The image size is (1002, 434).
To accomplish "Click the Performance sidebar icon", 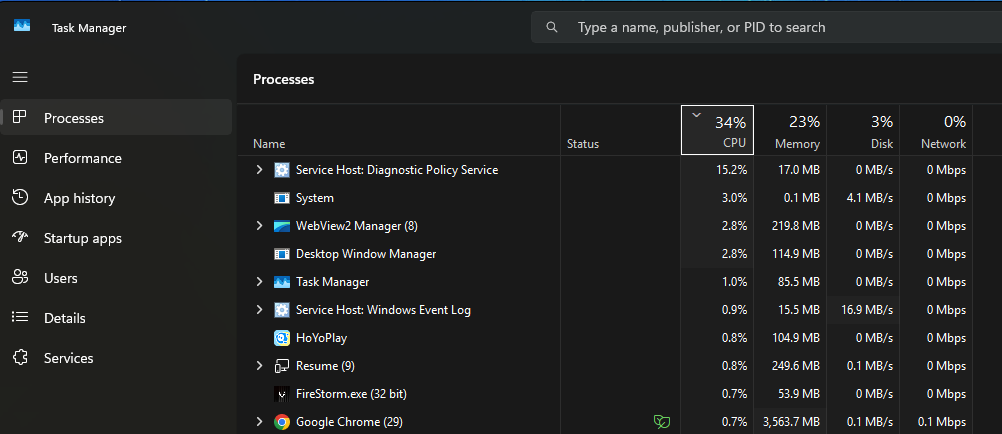I will coord(20,158).
